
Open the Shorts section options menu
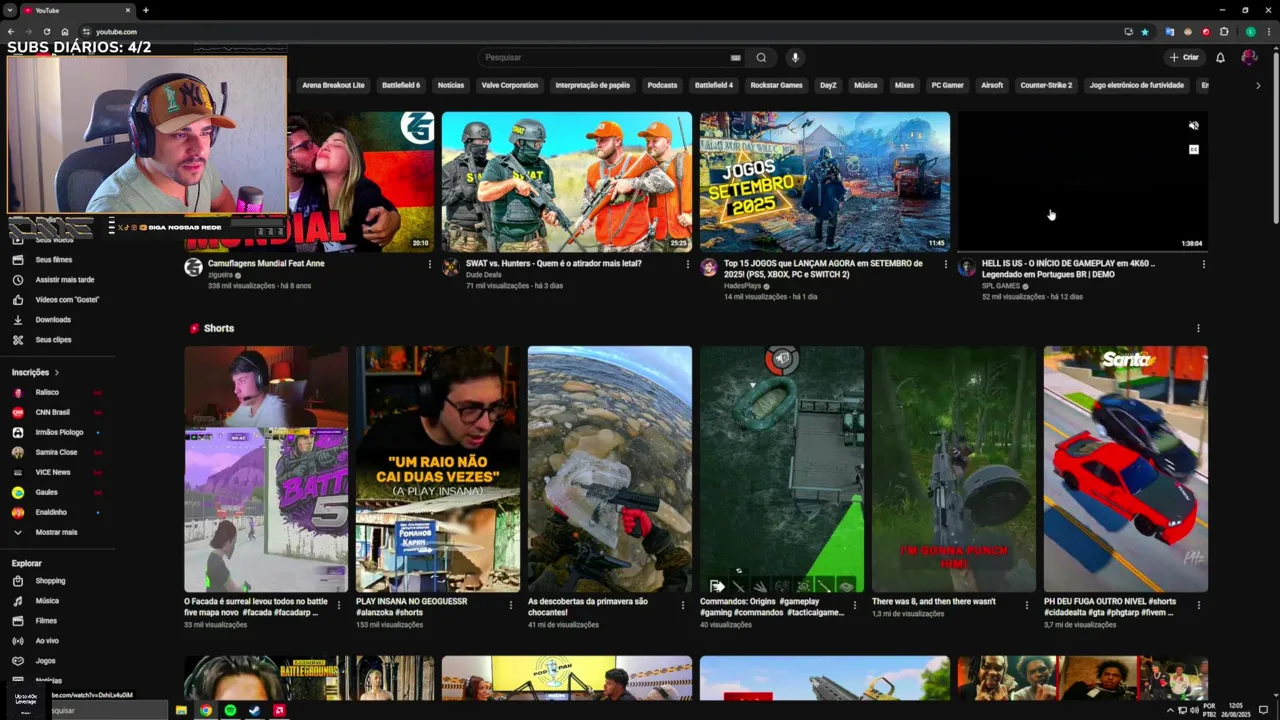coord(1198,328)
